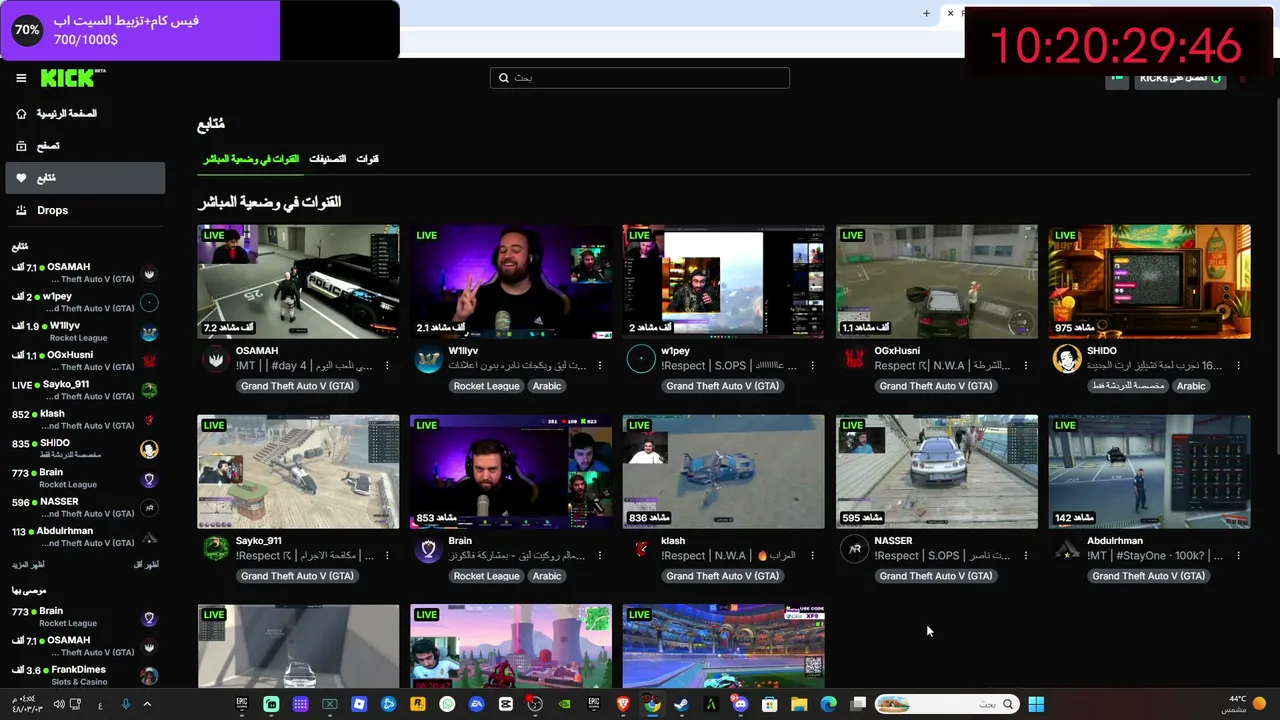Click the taskbar microphone icon
This screenshot has width=1280, height=720.
click(x=126, y=704)
